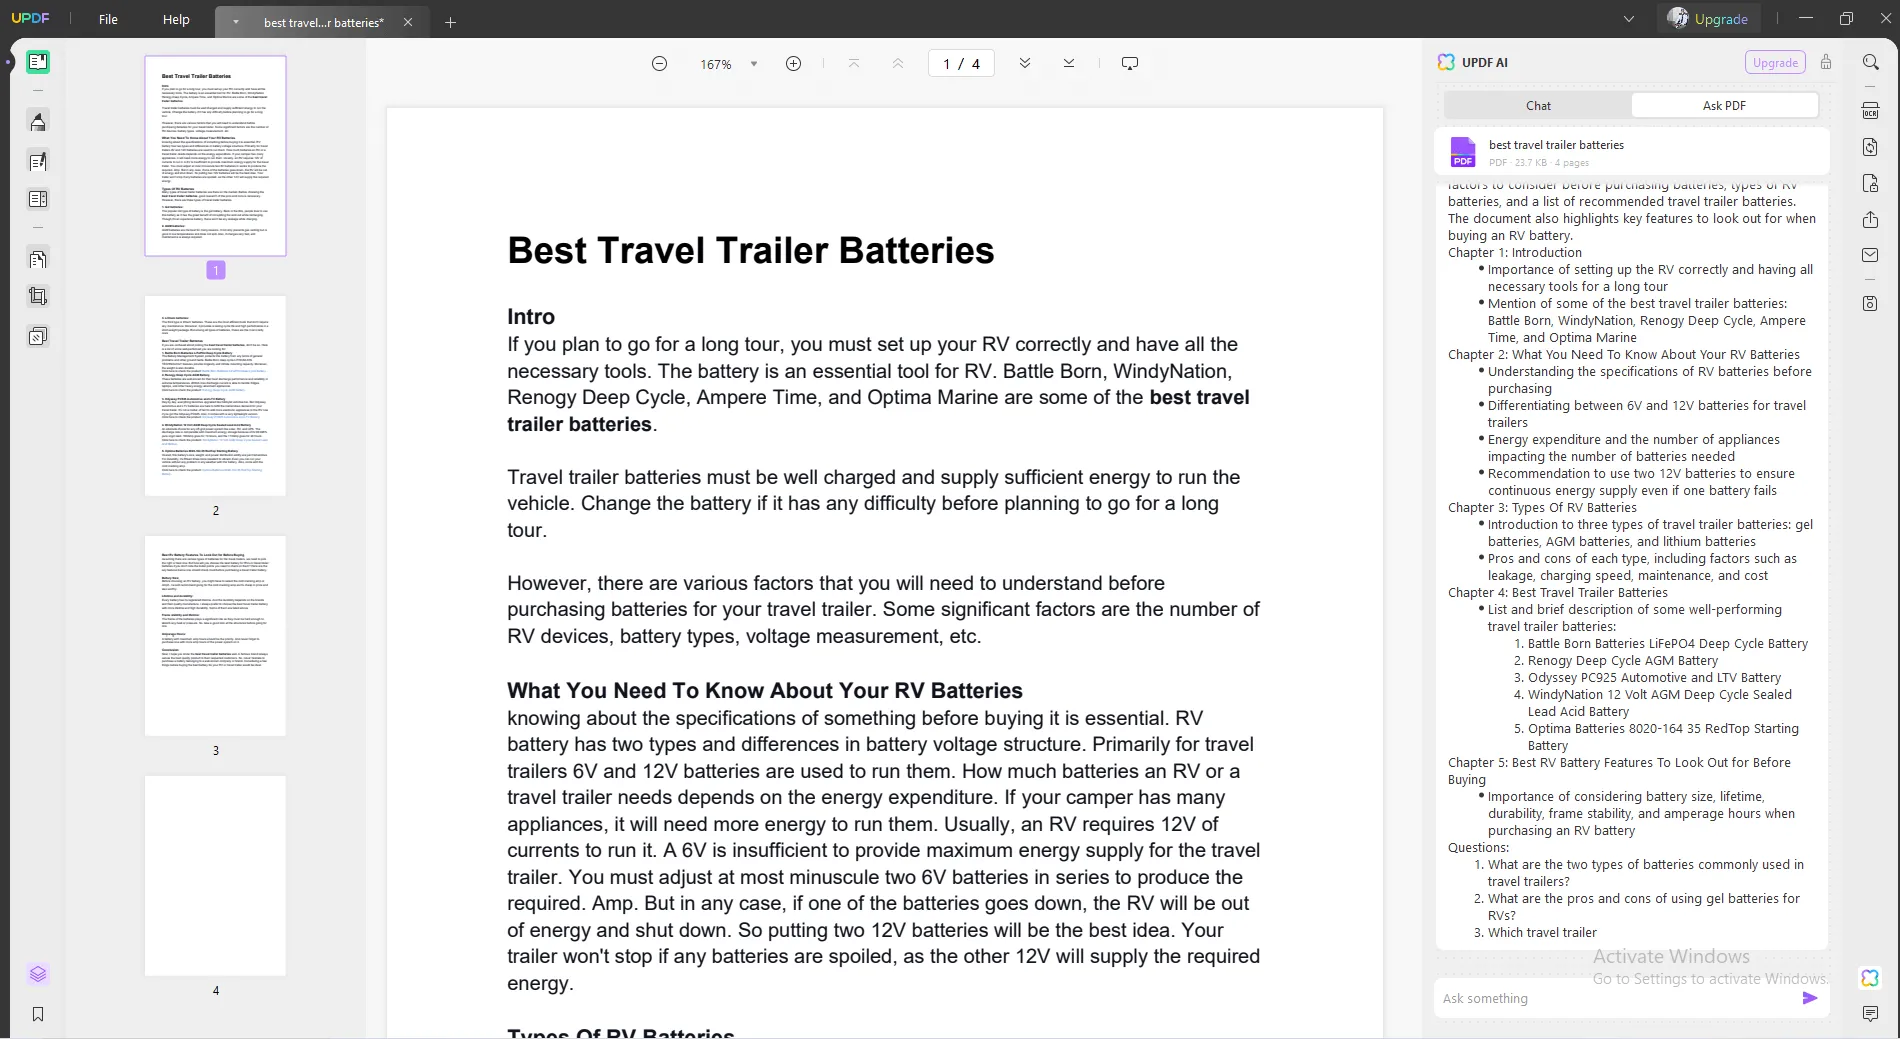The width and height of the screenshot is (1900, 1039).
Task: Toggle the Bookmarks panel icon
Action: tap(38, 1014)
